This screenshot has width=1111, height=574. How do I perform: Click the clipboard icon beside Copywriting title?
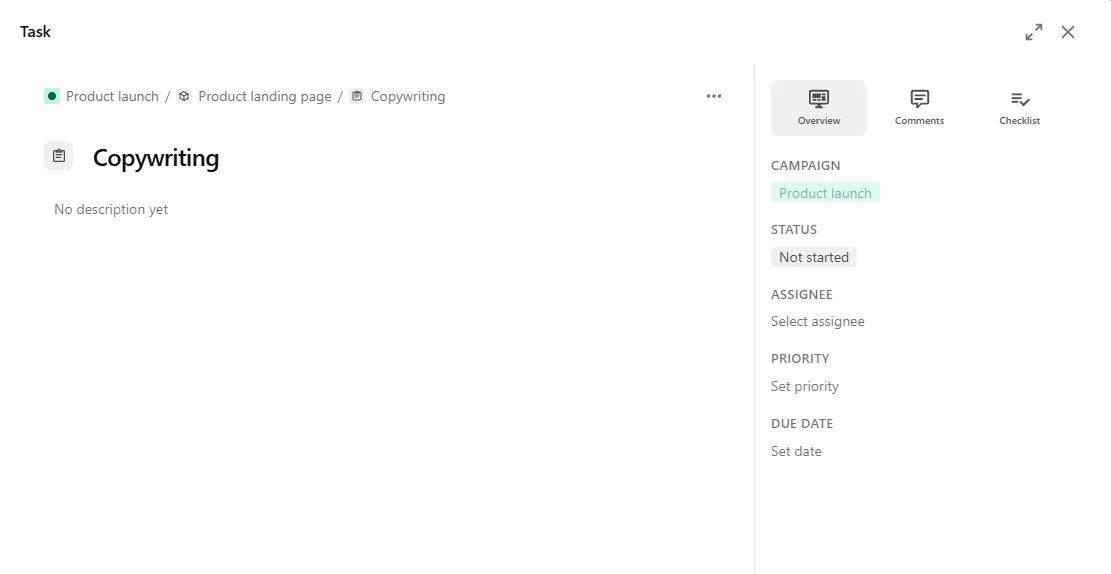coord(59,156)
